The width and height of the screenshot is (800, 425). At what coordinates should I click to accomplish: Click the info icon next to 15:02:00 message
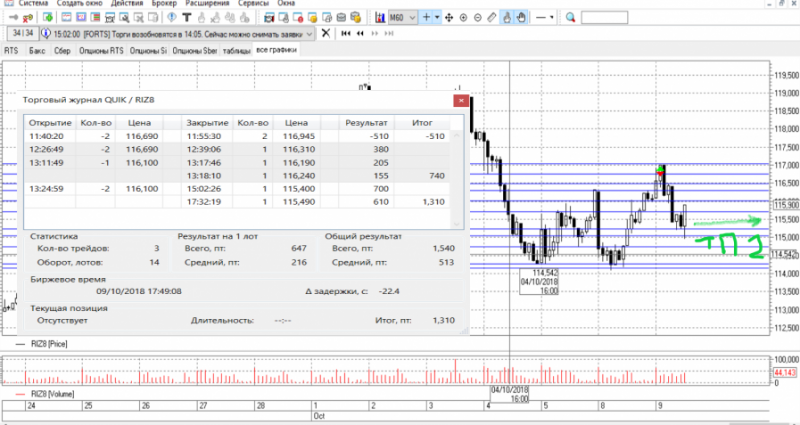pyautogui.click(x=46, y=34)
